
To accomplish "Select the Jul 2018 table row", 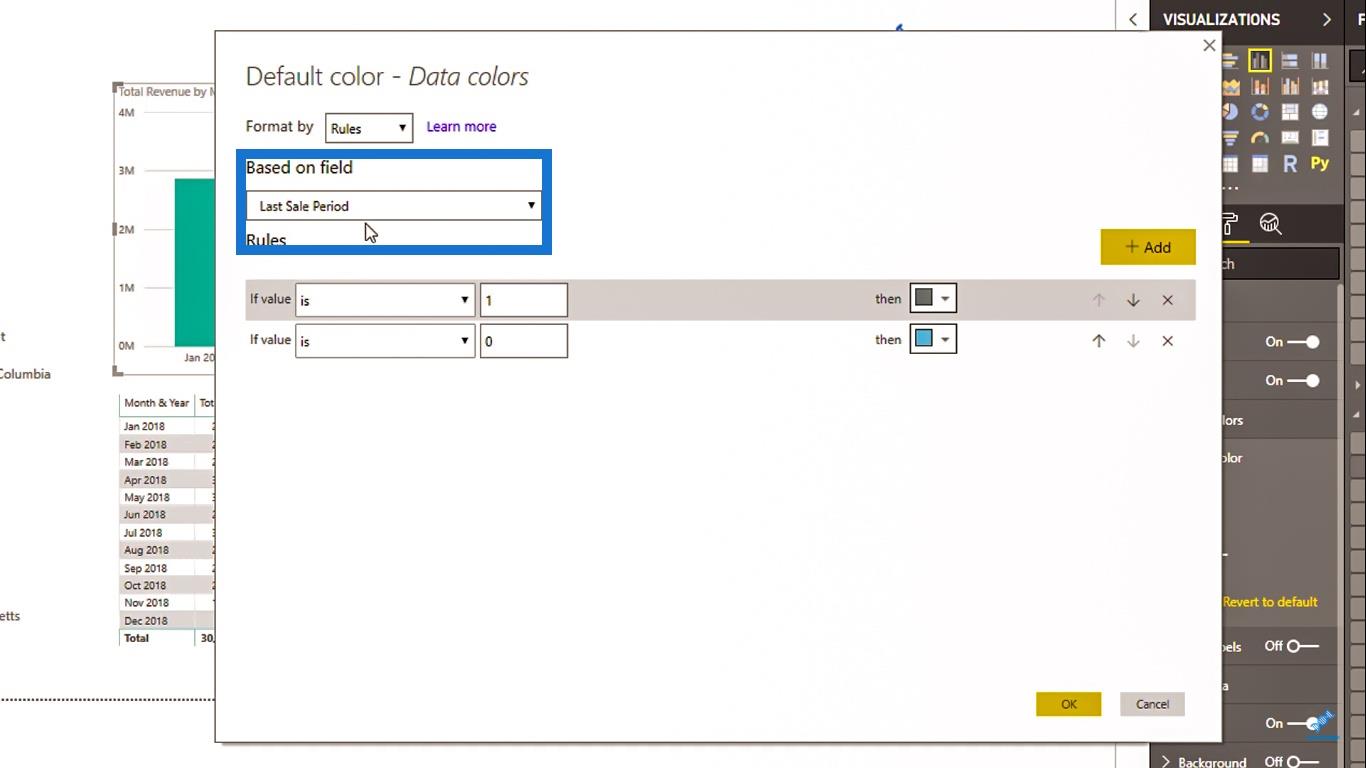I will coord(166,533).
